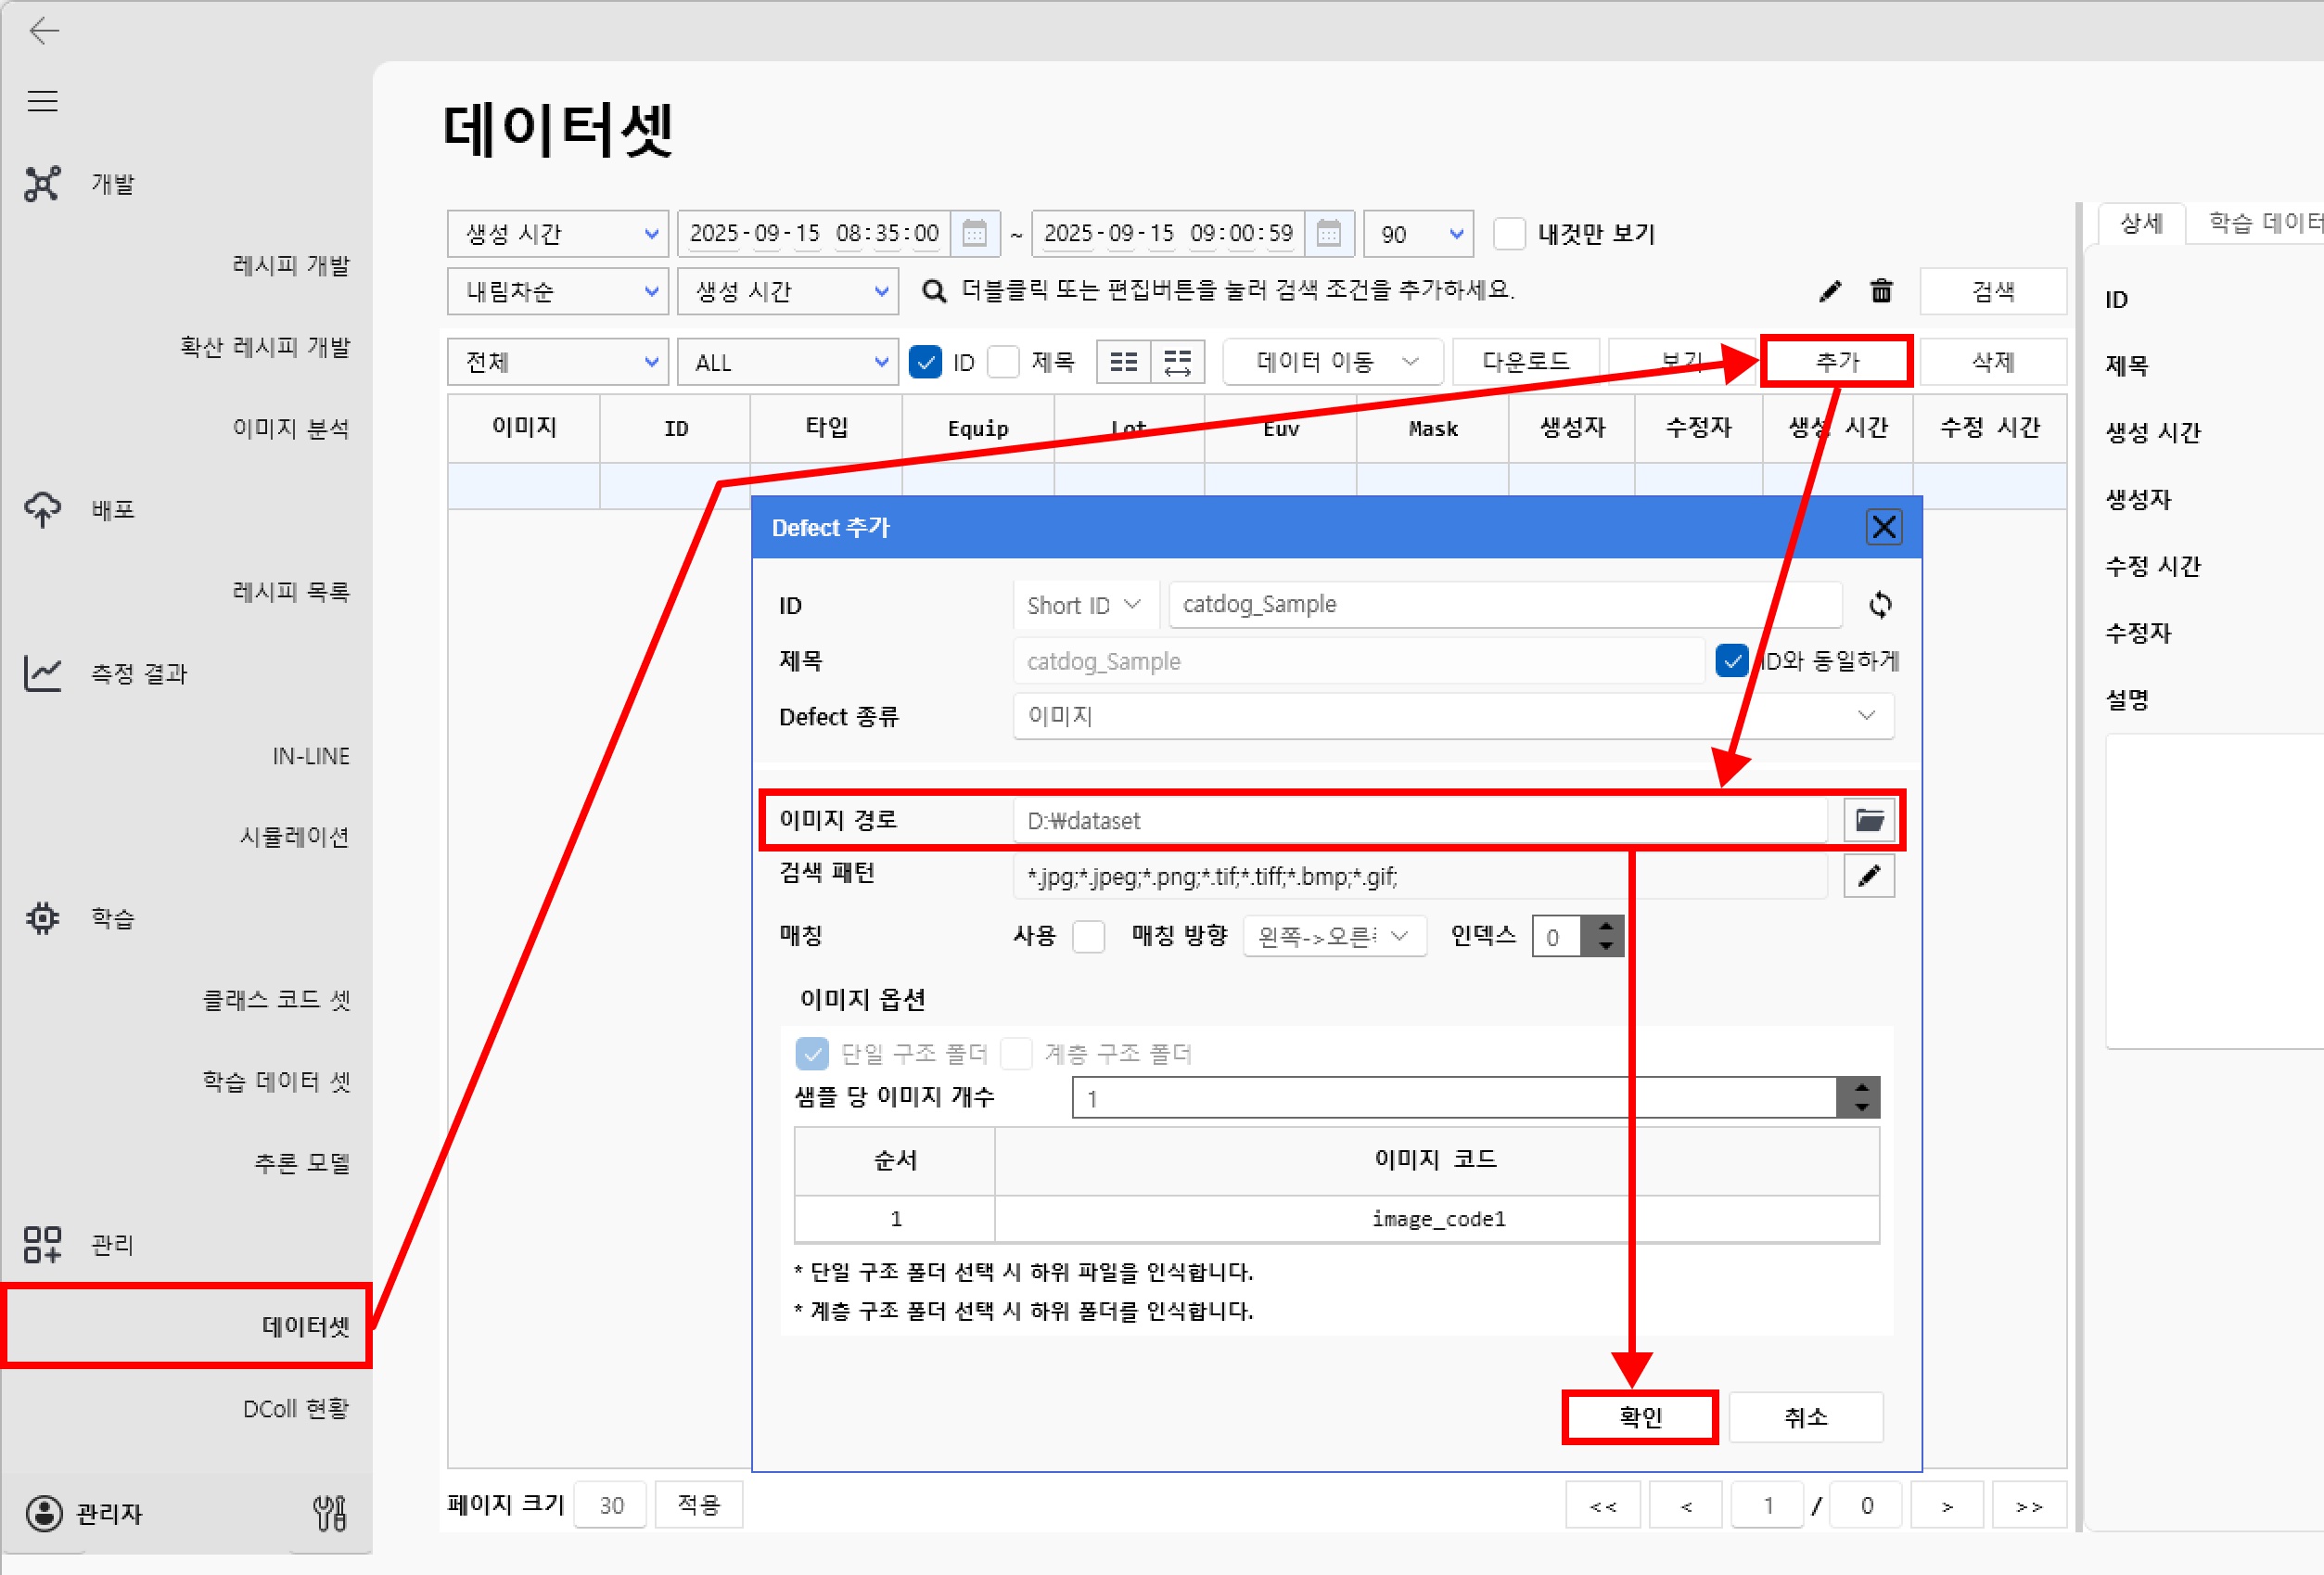Check the 제목 checkbox in filter bar
Image resolution: width=2324 pixels, height=1575 pixels.
(x=1003, y=362)
